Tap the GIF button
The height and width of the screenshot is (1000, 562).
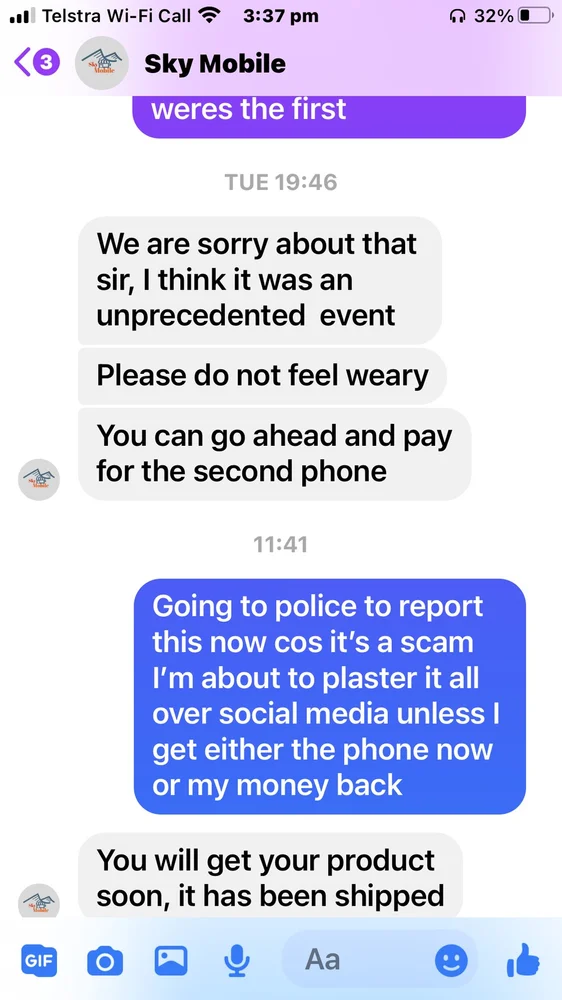39,959
